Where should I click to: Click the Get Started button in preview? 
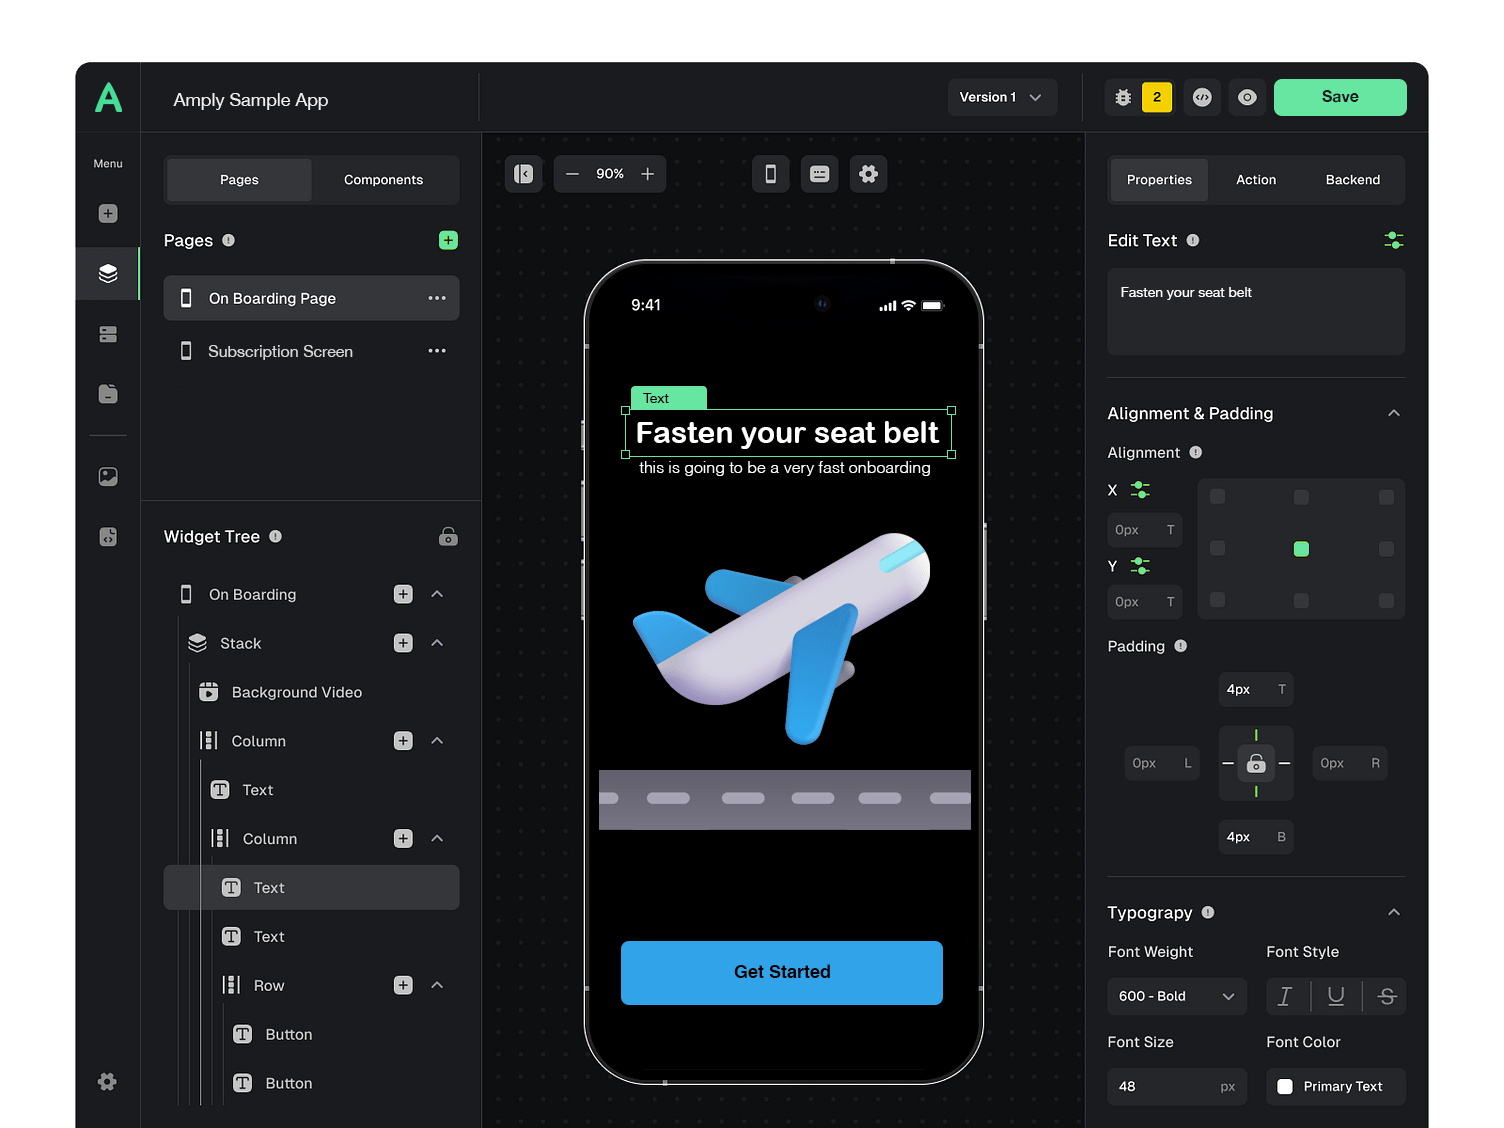click(782, 972)
